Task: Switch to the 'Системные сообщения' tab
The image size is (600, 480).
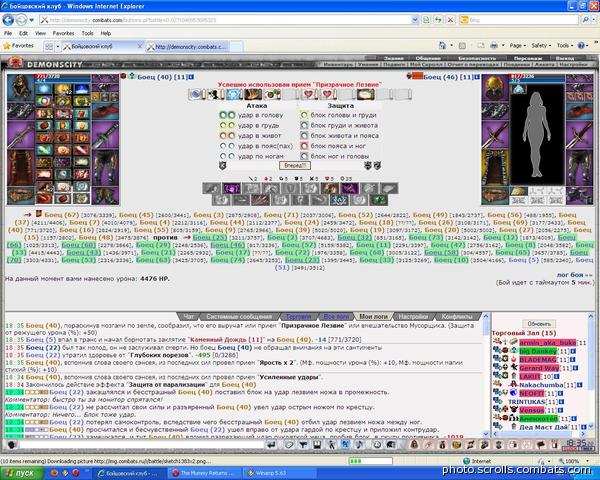Action: tap(239, 317)
